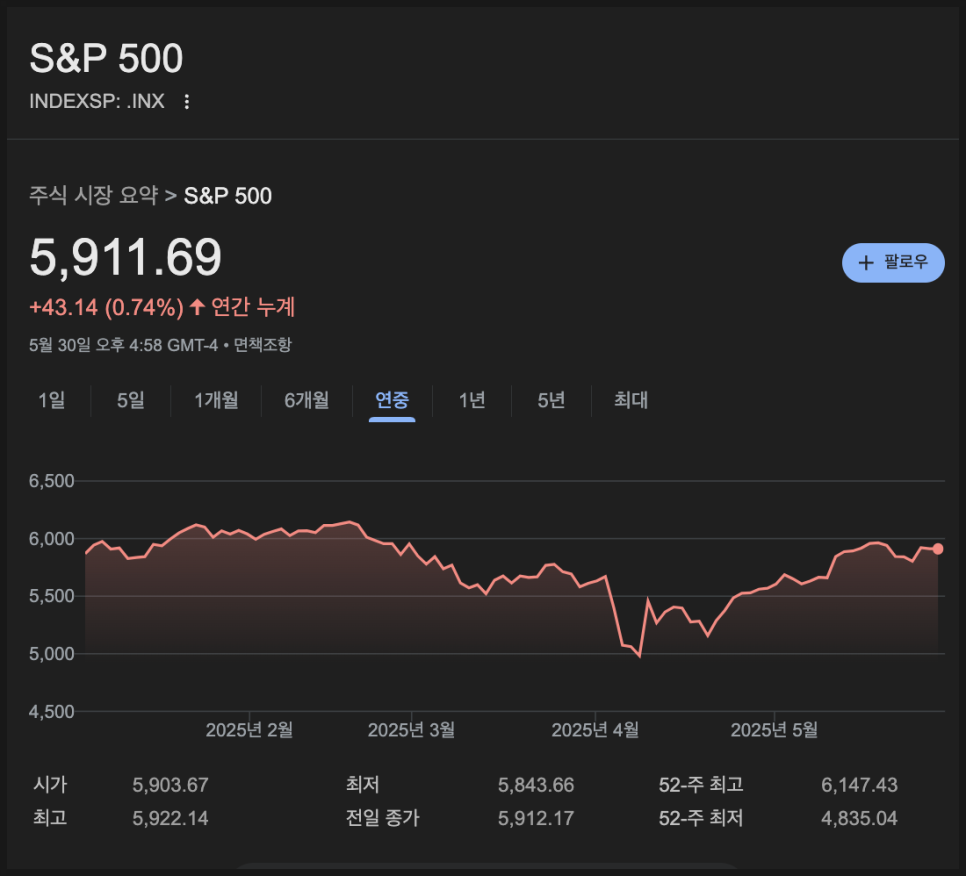Image resolution: width=966 pixels, height=876 pixels.
Task: Click the current price 5,911.69
Action: [126, 257]
